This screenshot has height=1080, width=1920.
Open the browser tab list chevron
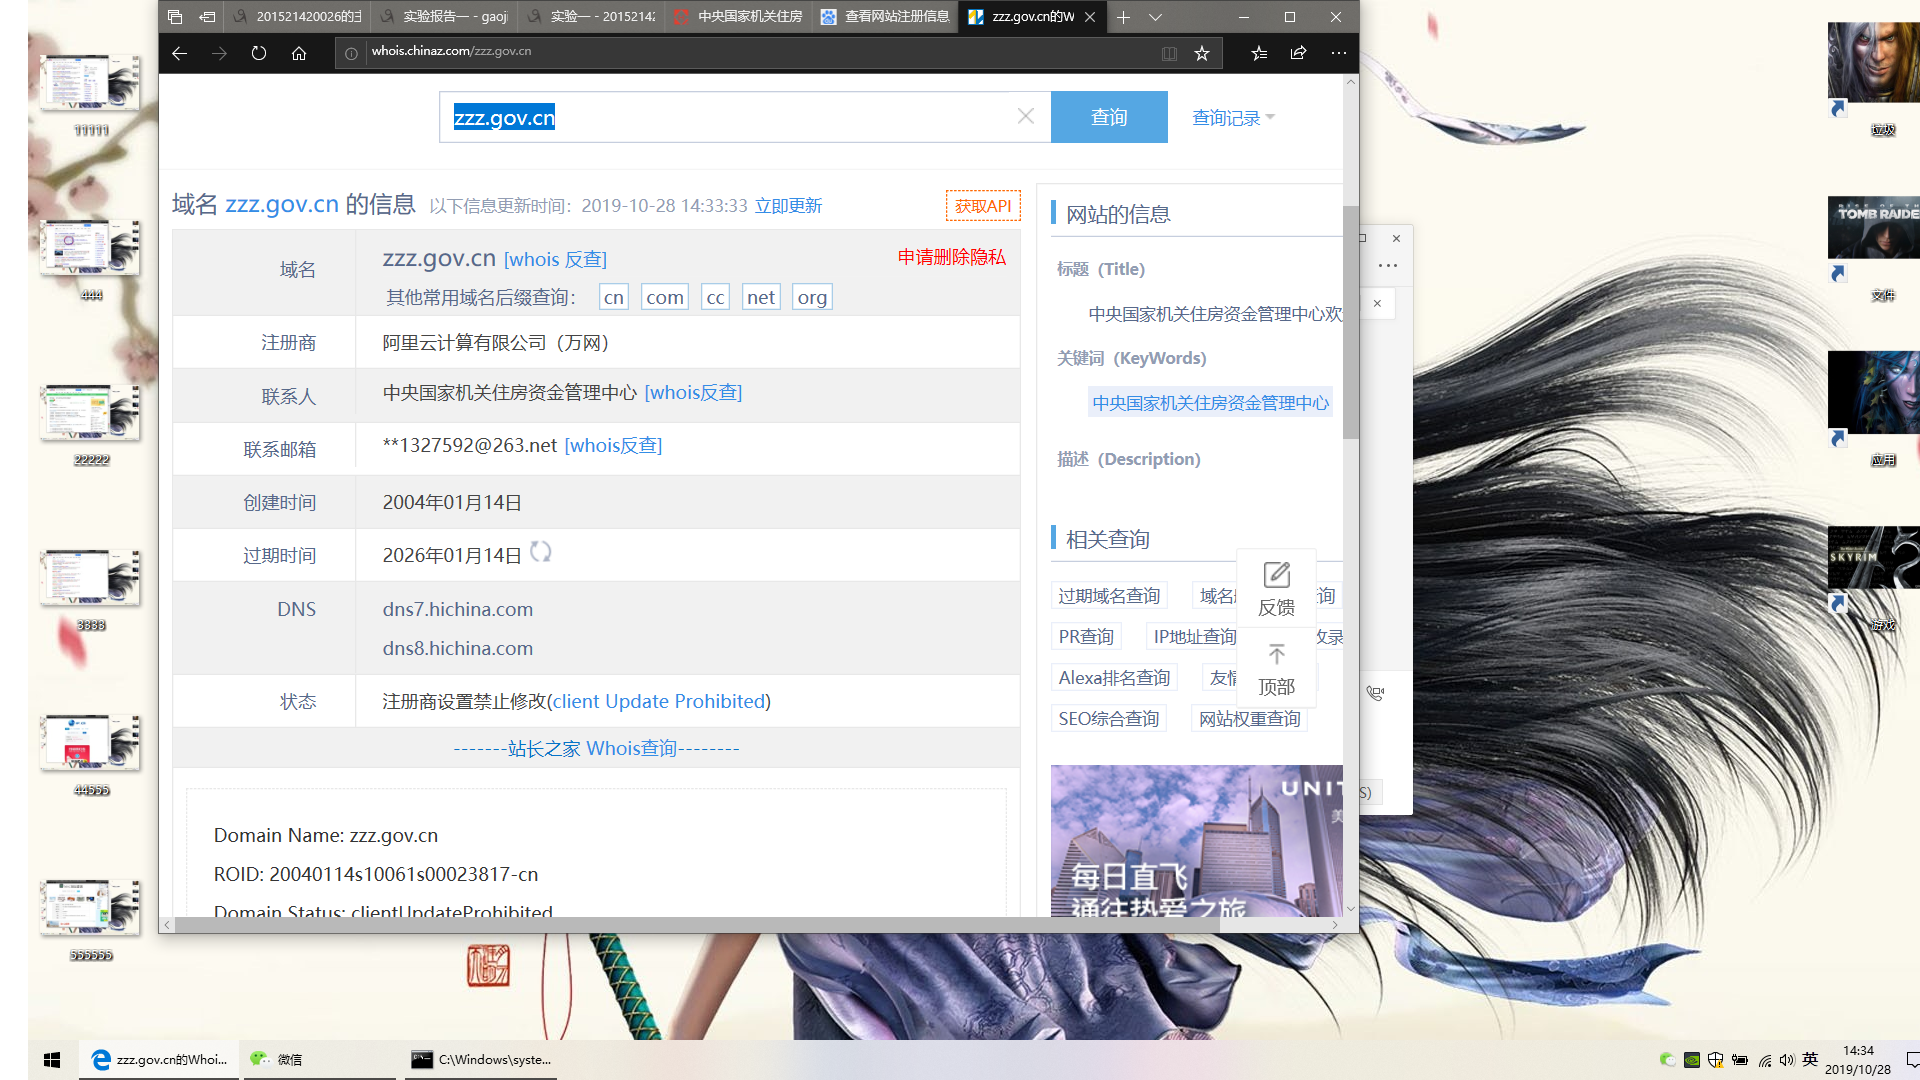[1155, 17]
